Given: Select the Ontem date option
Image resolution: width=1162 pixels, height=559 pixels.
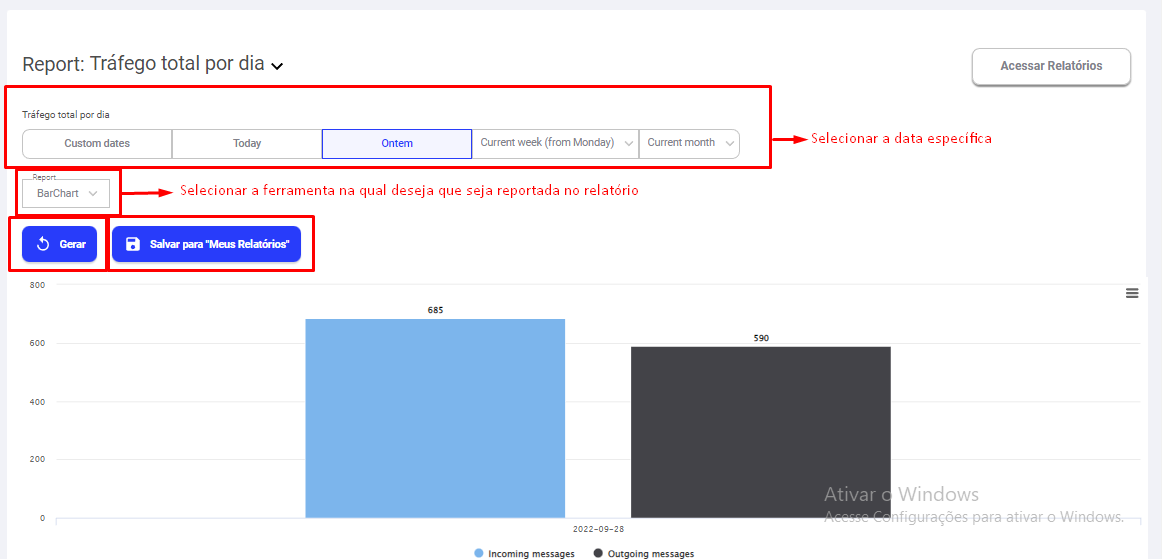Looking at the screenshot, I should (397, 143).
